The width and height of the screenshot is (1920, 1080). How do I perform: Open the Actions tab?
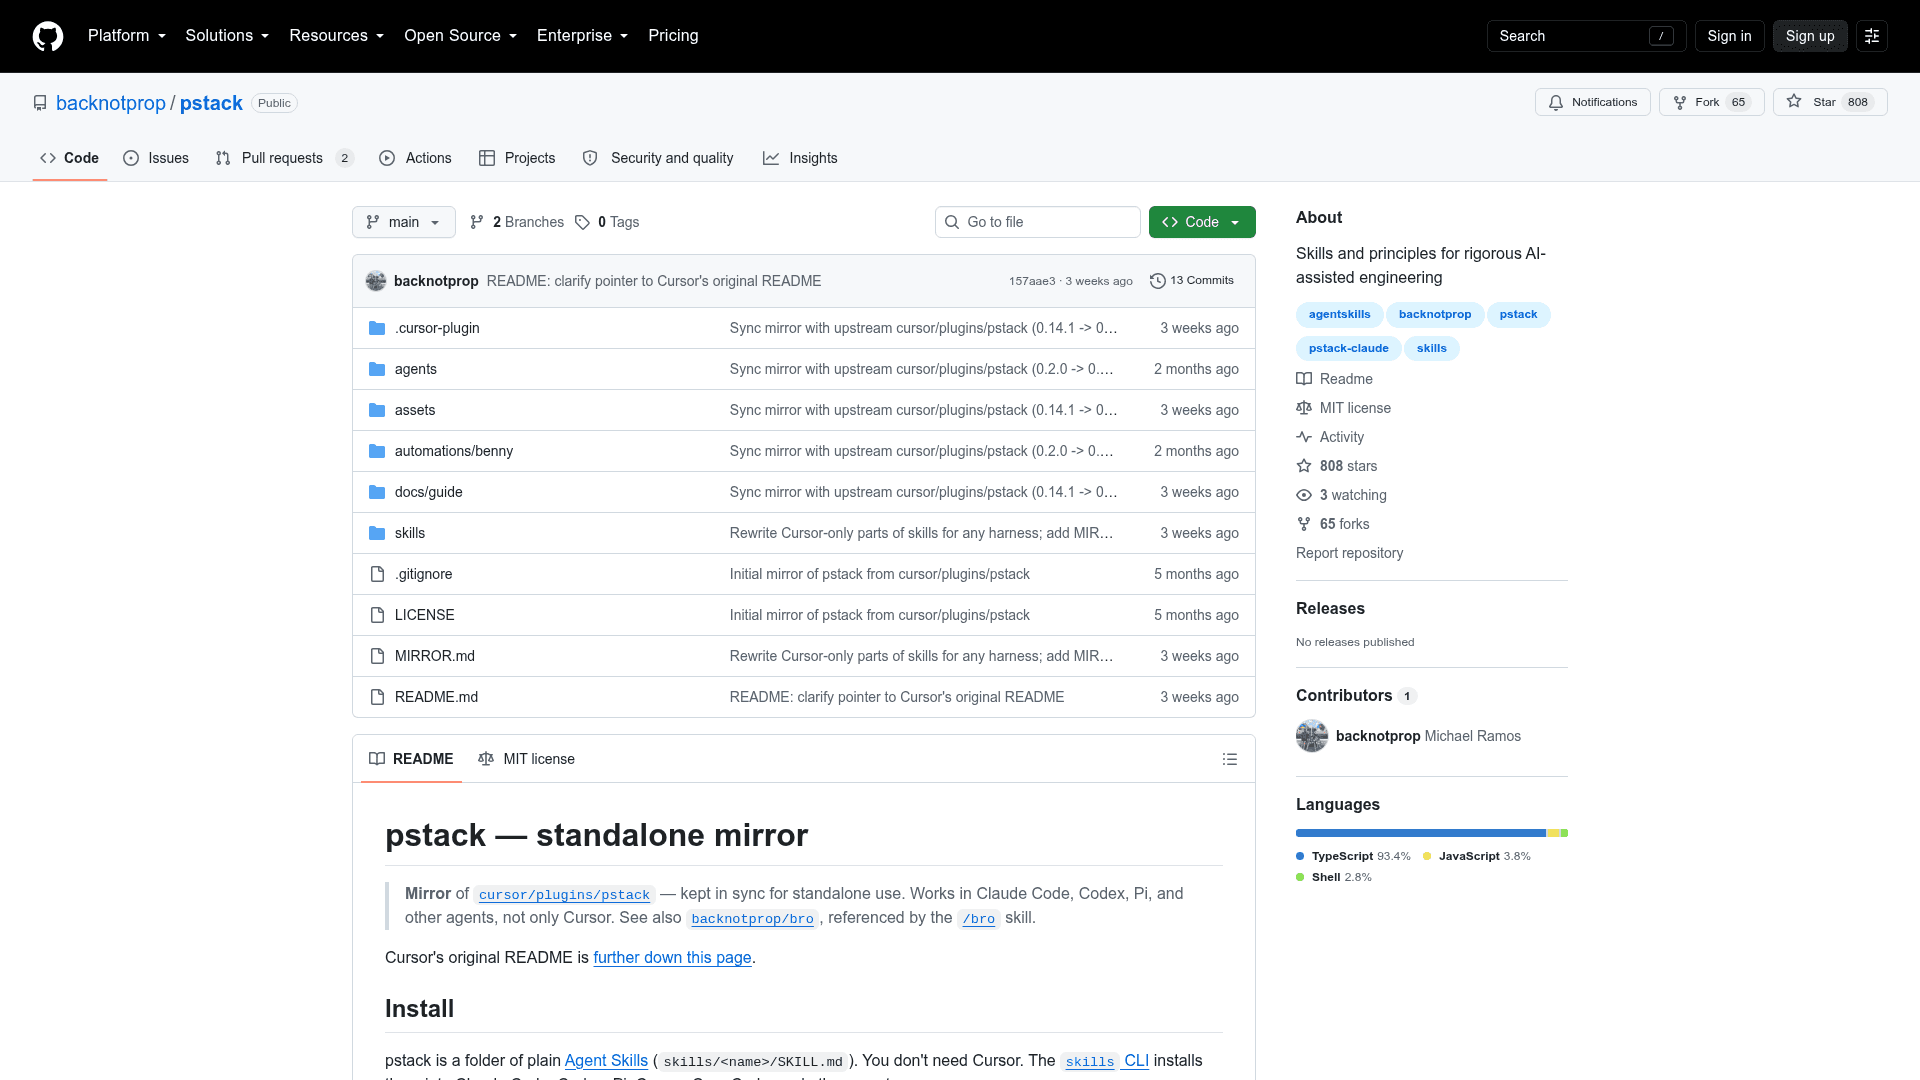pos(415,158)
